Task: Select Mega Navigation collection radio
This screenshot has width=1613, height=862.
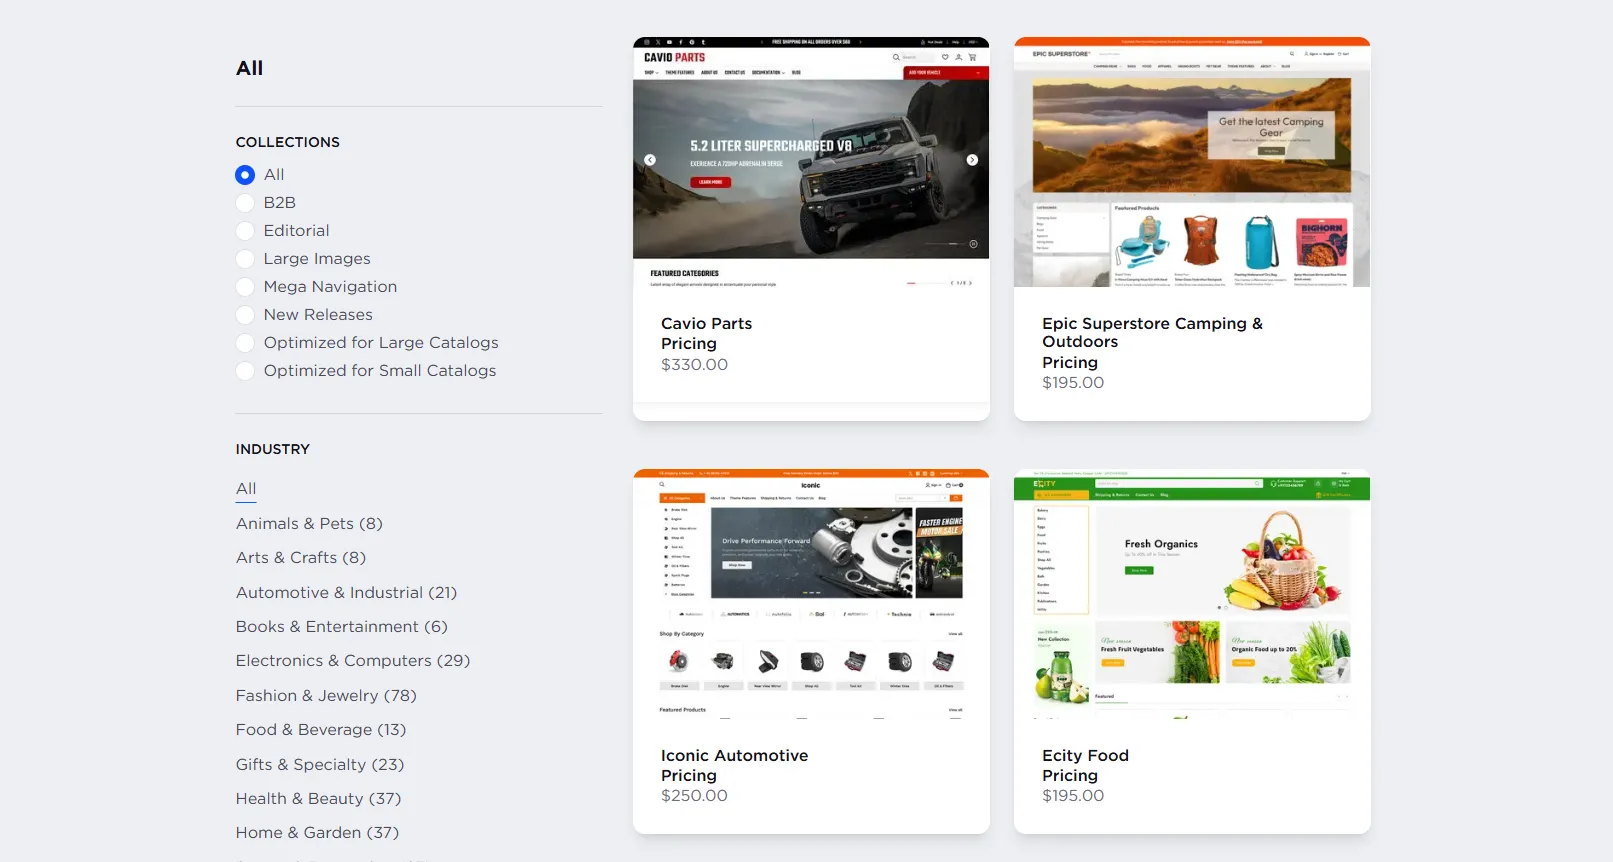Action: 245,287
